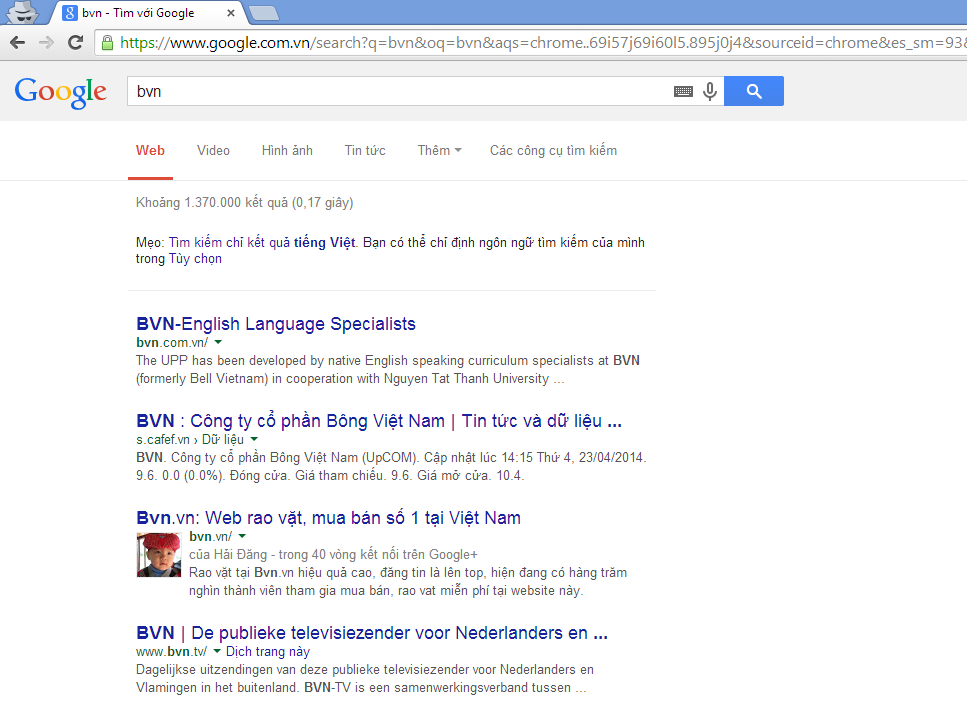
Task: Open a new tab button
Action: coord(264,13)
